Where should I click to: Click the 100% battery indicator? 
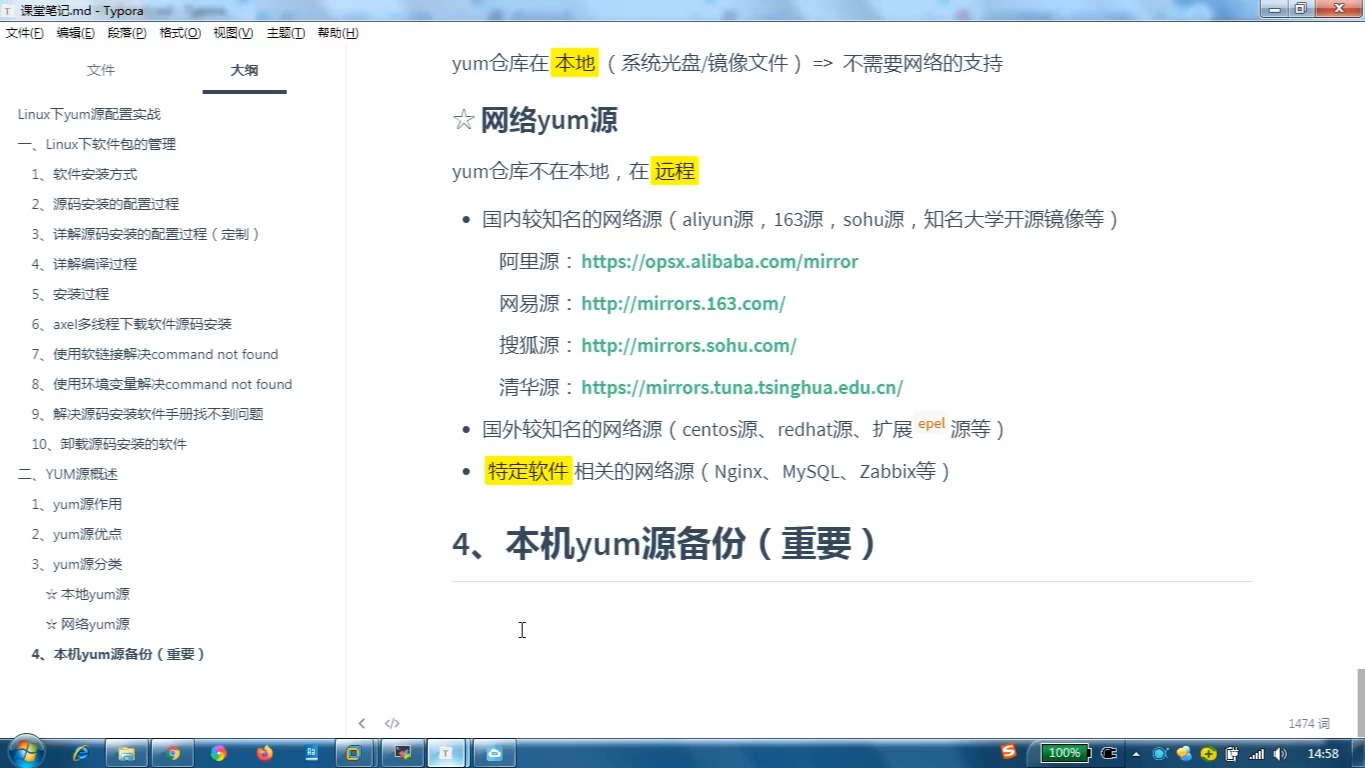1064,753
